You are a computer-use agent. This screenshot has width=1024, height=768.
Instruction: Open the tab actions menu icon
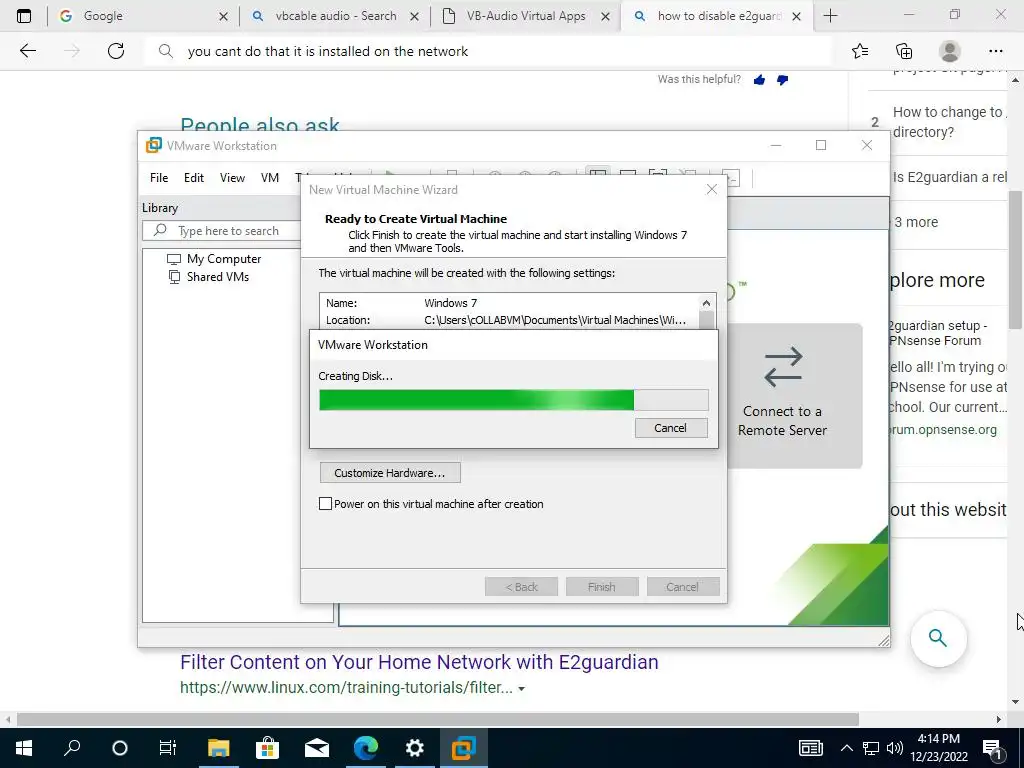(24, 16)
